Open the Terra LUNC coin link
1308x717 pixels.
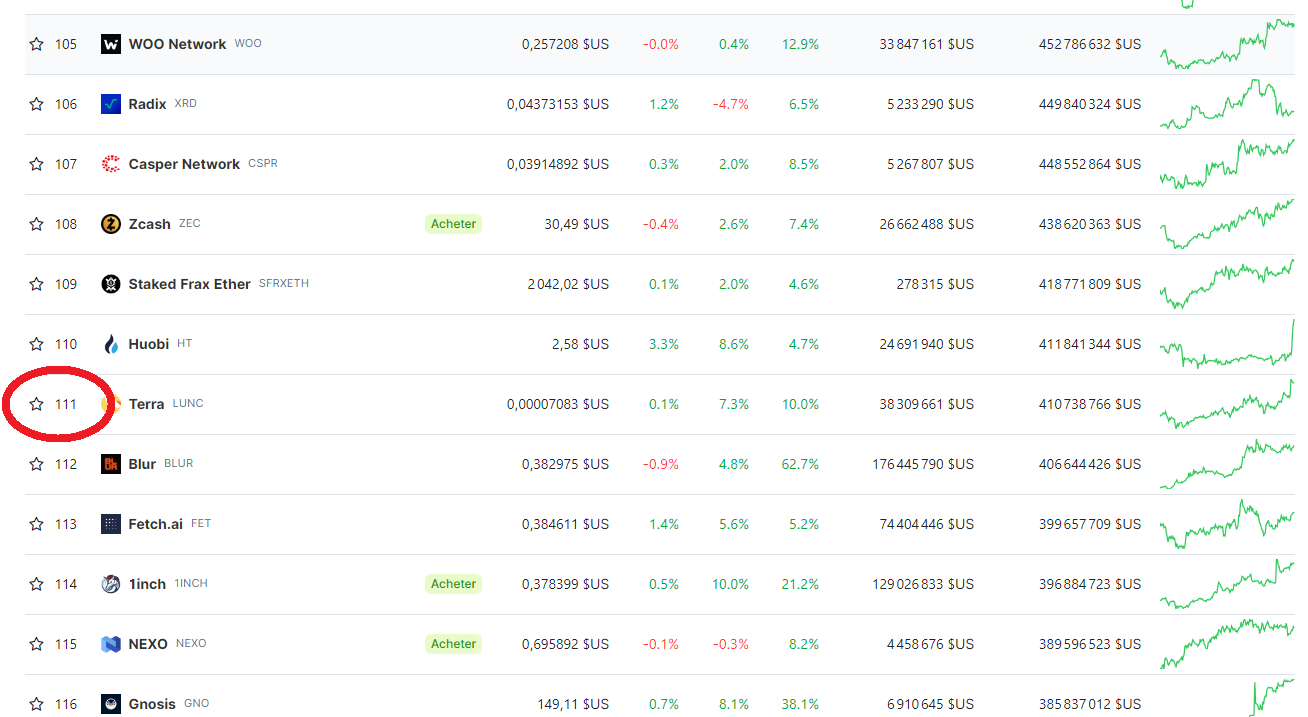coord(147,404)
